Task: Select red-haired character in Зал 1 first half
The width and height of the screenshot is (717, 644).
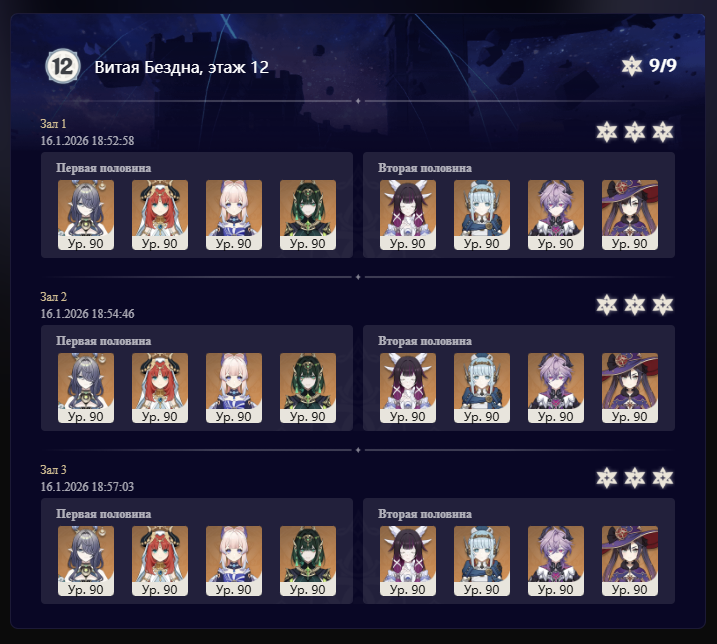Action: (x=160, y=215)
